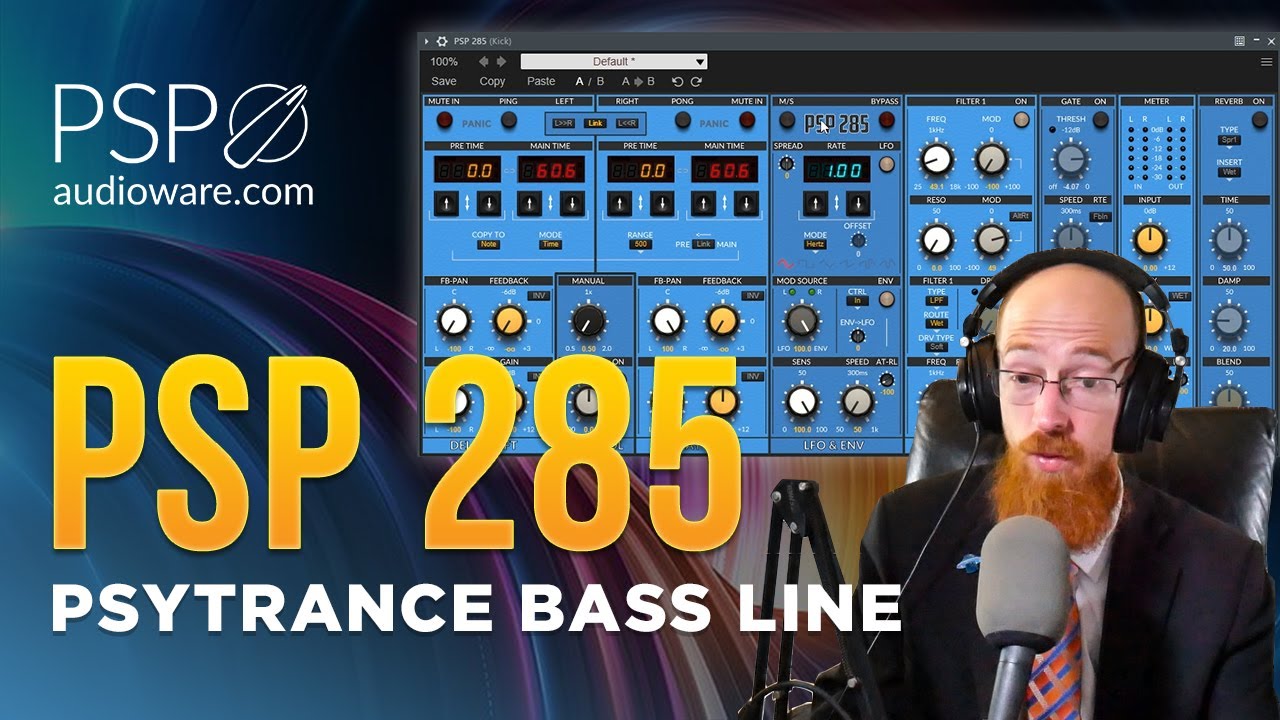Toggle the channel Link button between L>>R and L<<R

(596, 123)
